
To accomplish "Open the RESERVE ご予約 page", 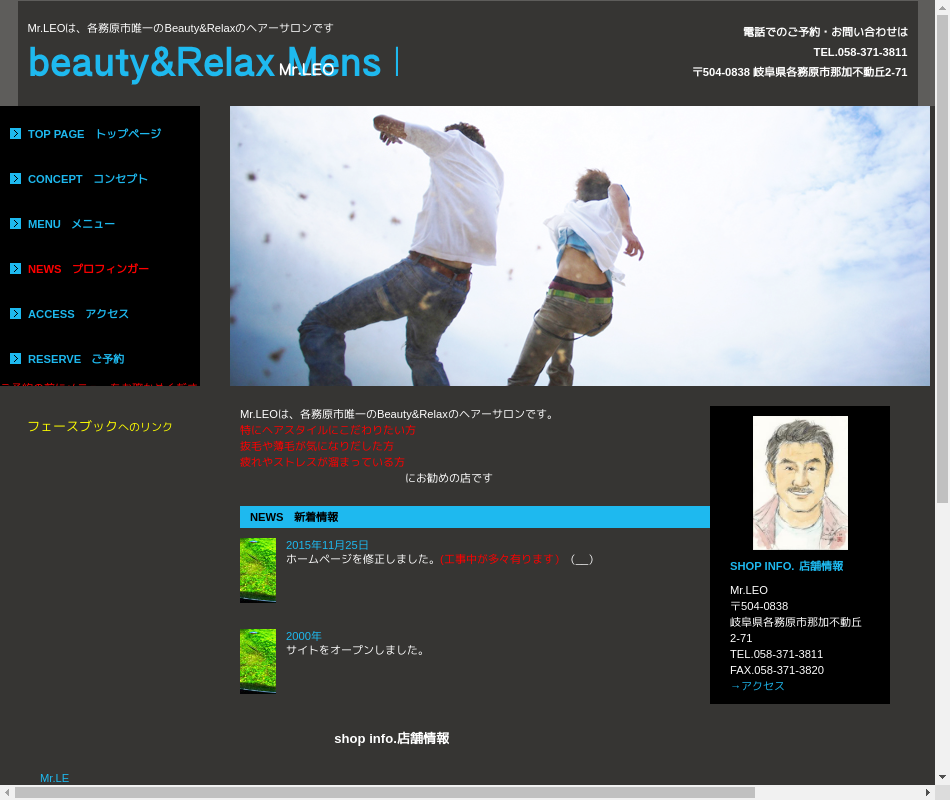I will (x=76, y=359).
